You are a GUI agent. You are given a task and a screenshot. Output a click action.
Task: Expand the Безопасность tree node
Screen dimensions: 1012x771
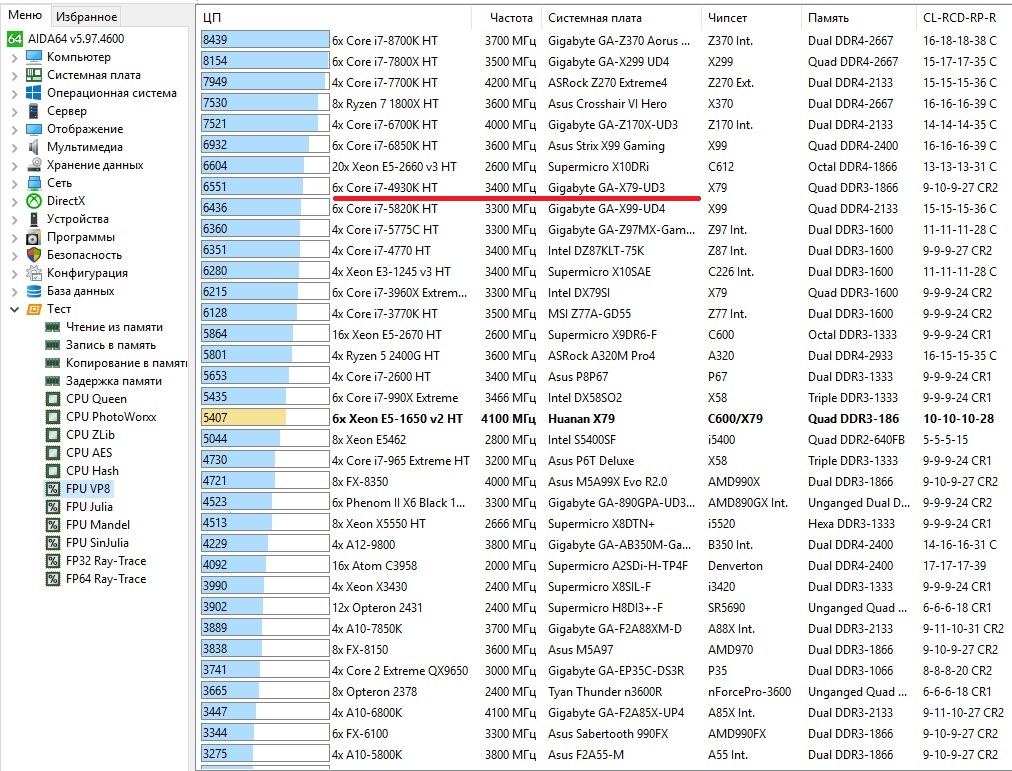click(15, 255)
